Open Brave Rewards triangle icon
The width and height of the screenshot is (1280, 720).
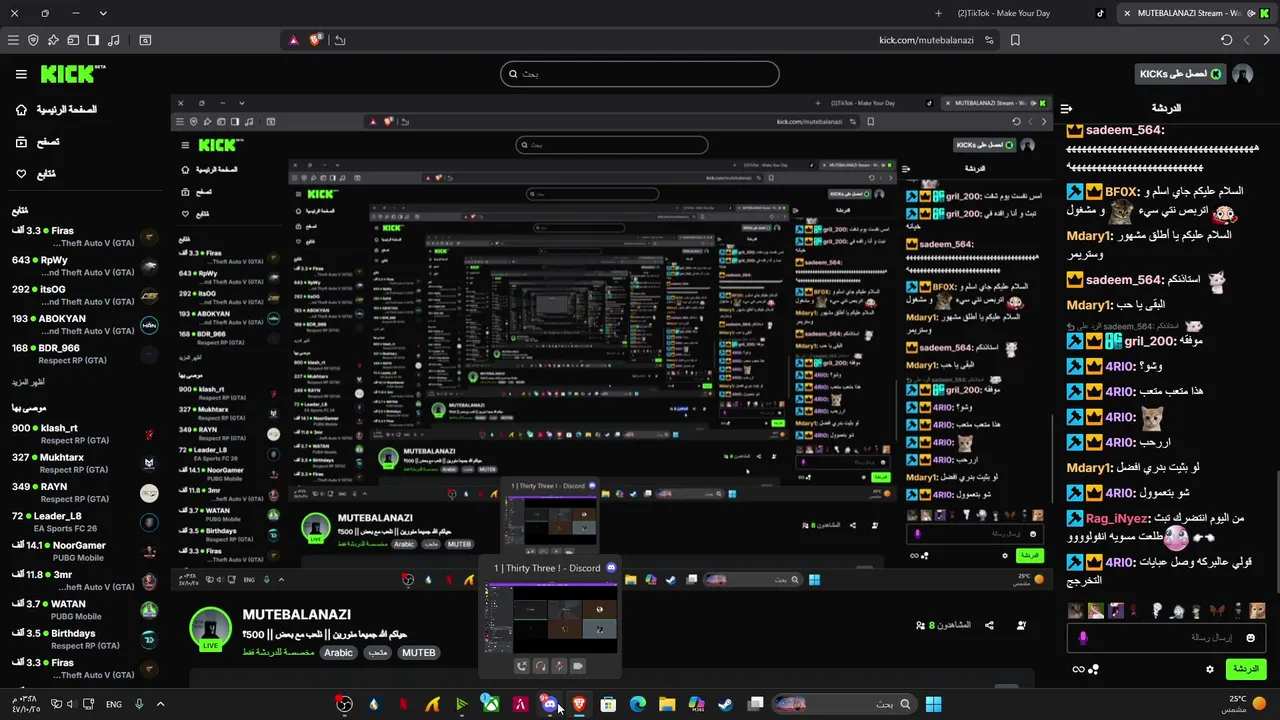click(x=294, y=40)
